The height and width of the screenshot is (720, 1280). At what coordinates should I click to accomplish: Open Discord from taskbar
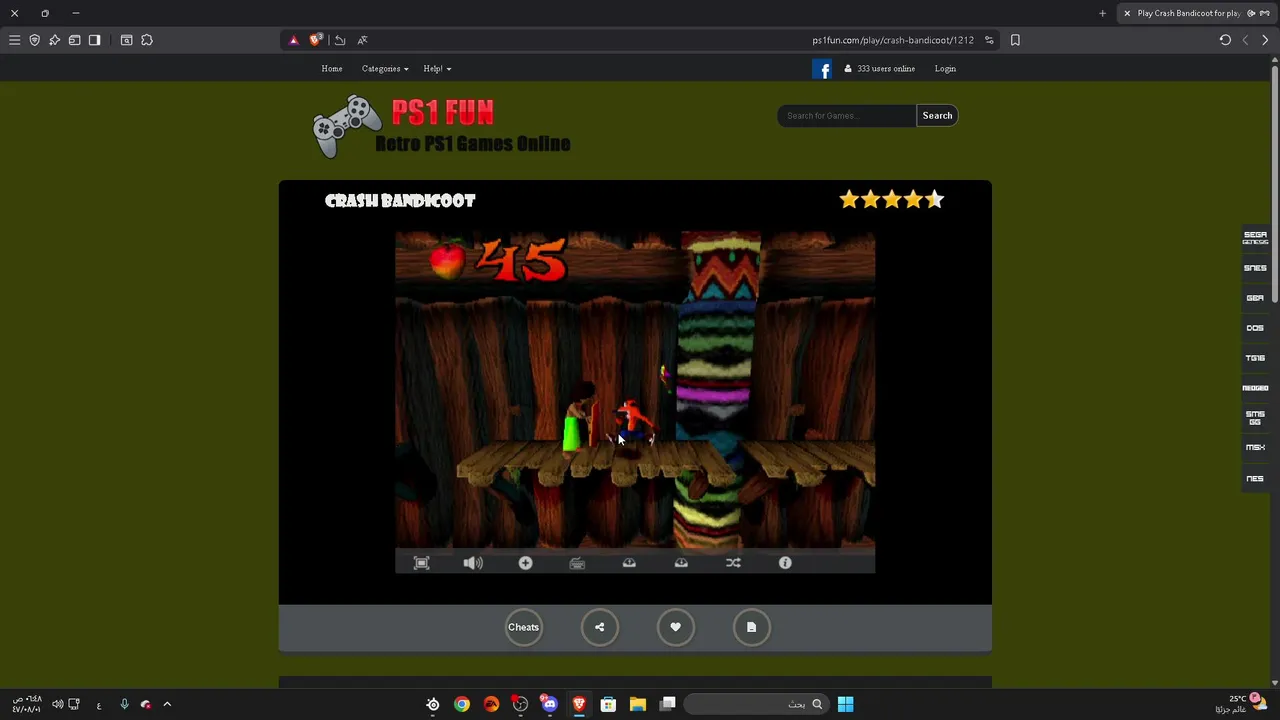click(549, 704)
